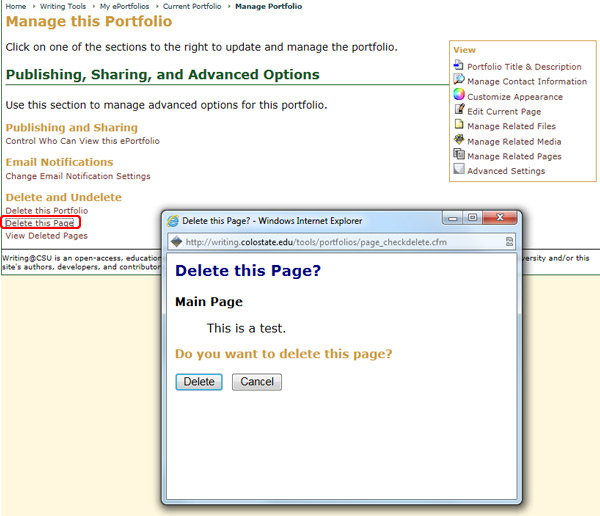Click the Manage Related Pages icon

tap(459, 154)
